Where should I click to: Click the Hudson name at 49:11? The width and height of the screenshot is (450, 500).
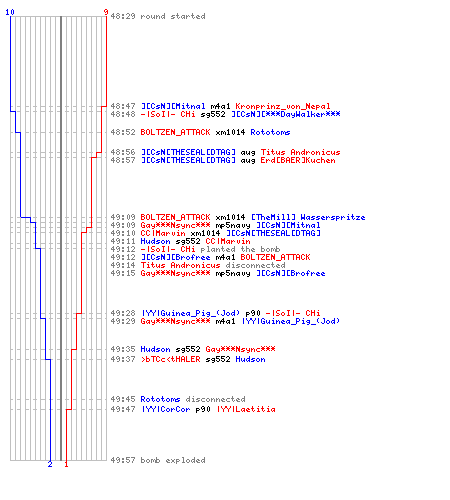[155, 241]
